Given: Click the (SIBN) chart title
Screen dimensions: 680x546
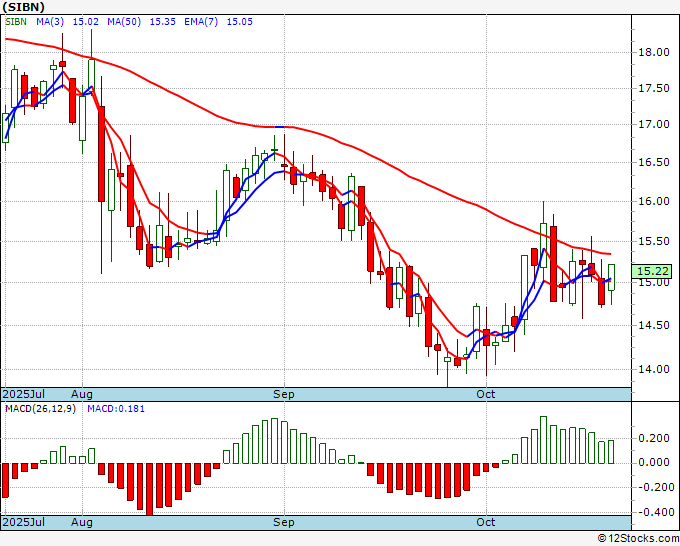Looking at the screenshot, I should click(x=23, y=7).
